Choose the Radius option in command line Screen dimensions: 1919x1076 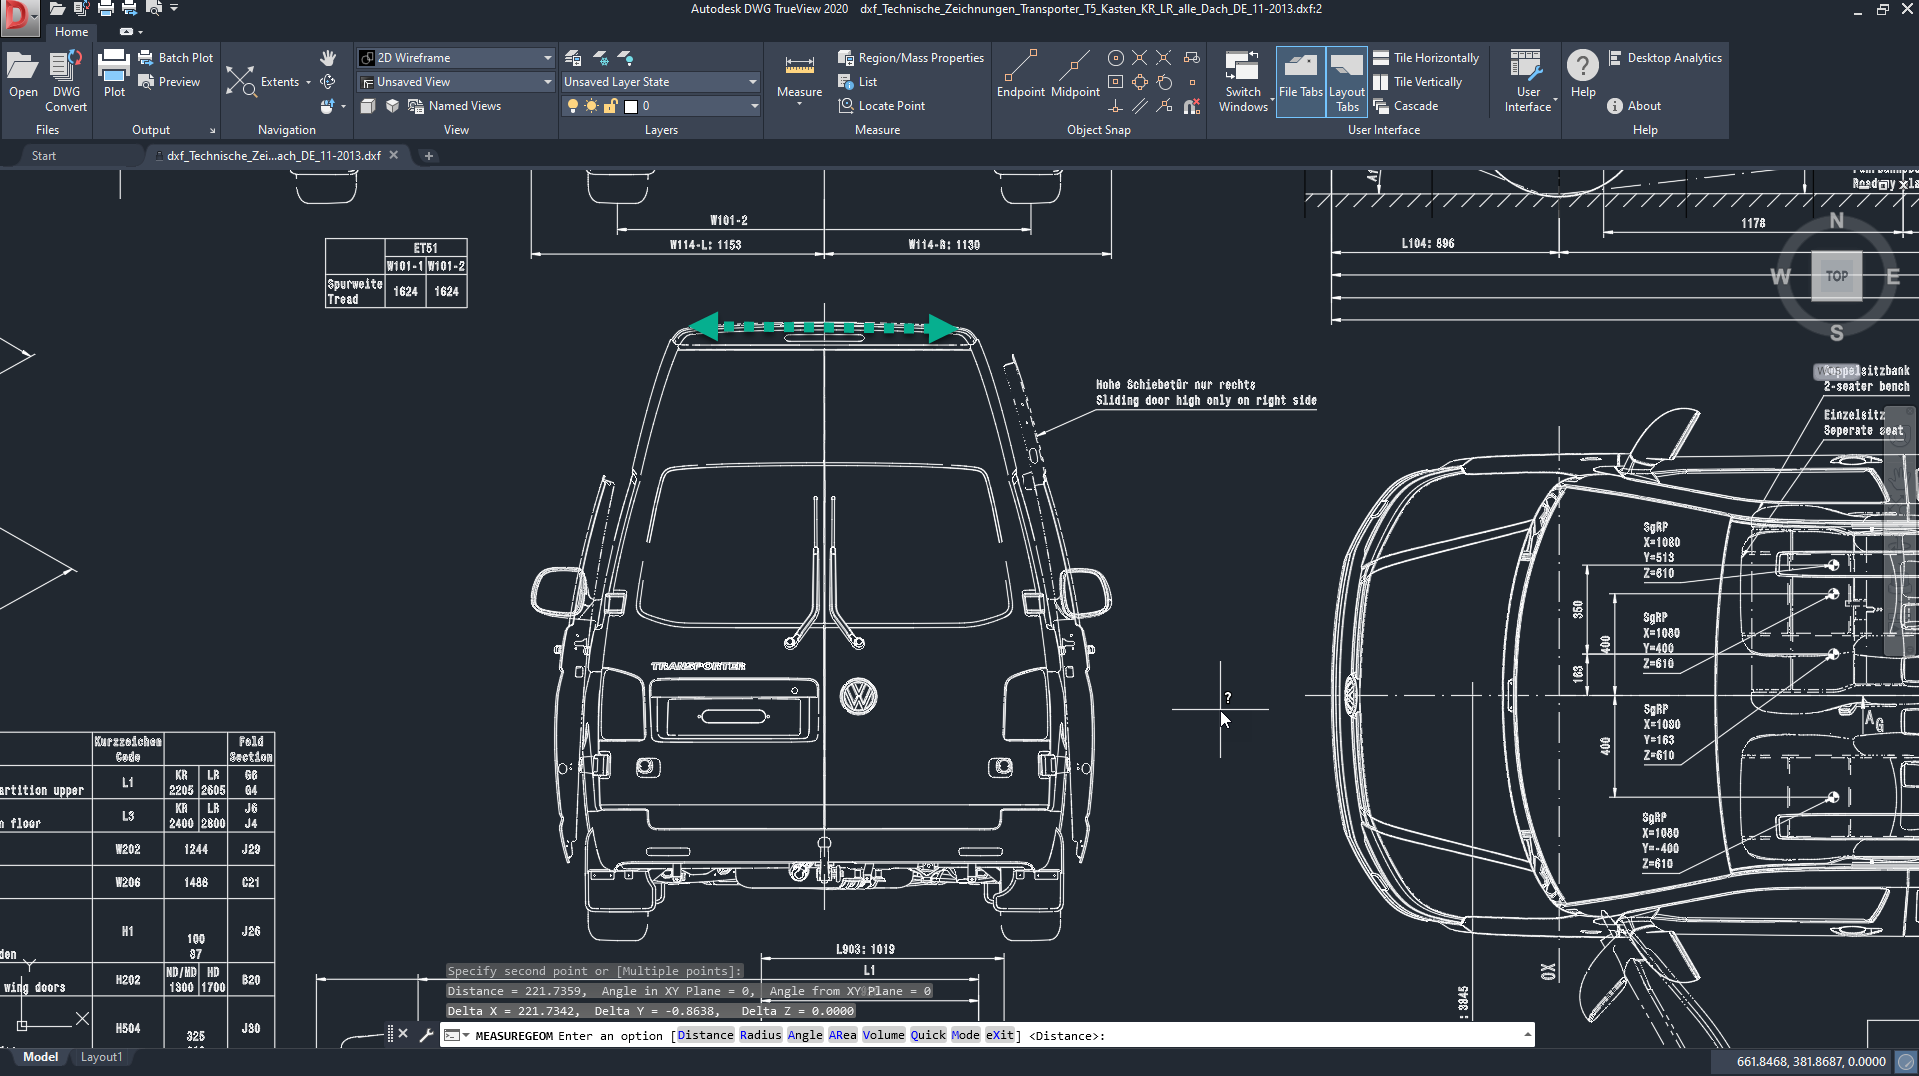point(760,1035)
